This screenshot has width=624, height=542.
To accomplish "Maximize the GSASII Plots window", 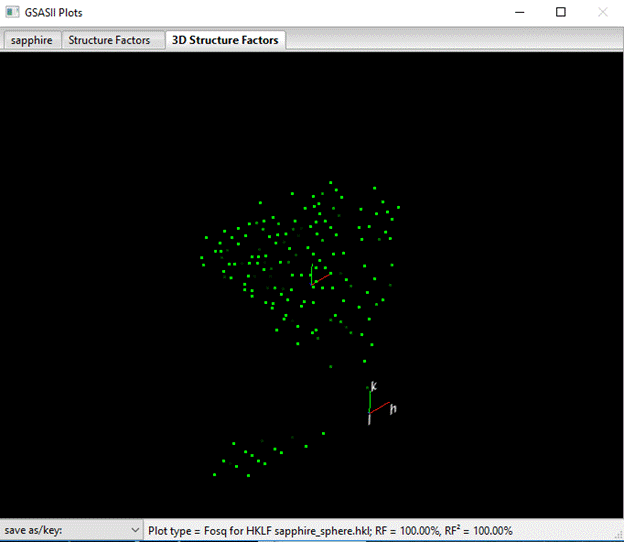I will point(561,12).
